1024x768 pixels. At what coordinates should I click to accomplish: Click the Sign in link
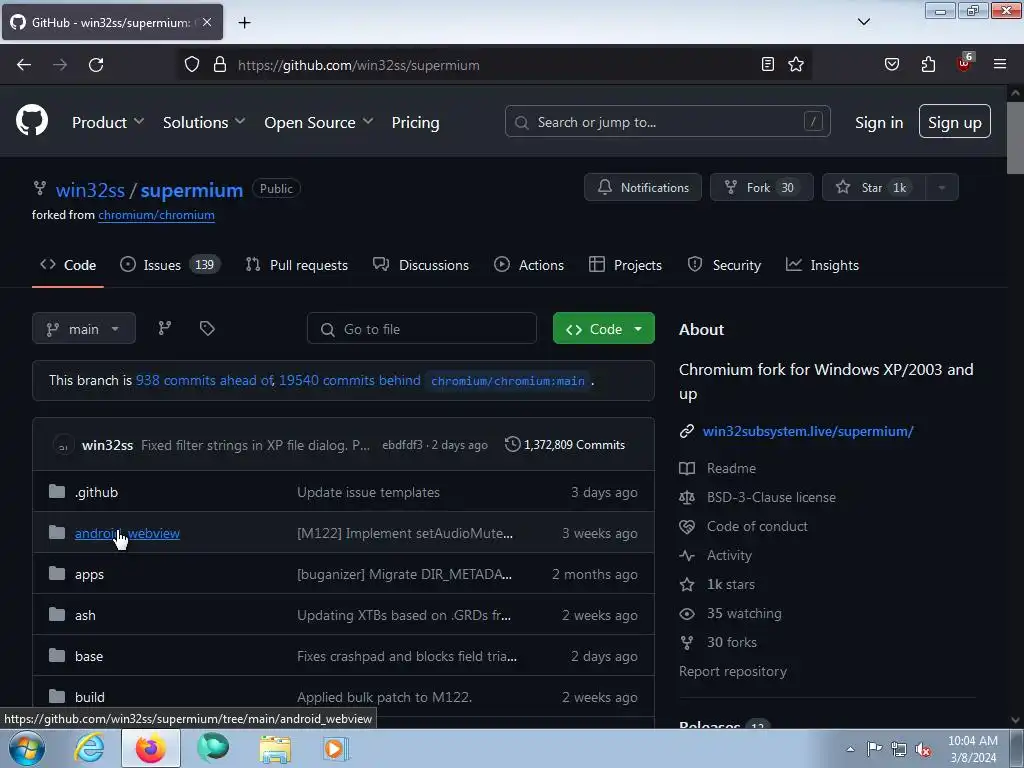coord(879,122)
